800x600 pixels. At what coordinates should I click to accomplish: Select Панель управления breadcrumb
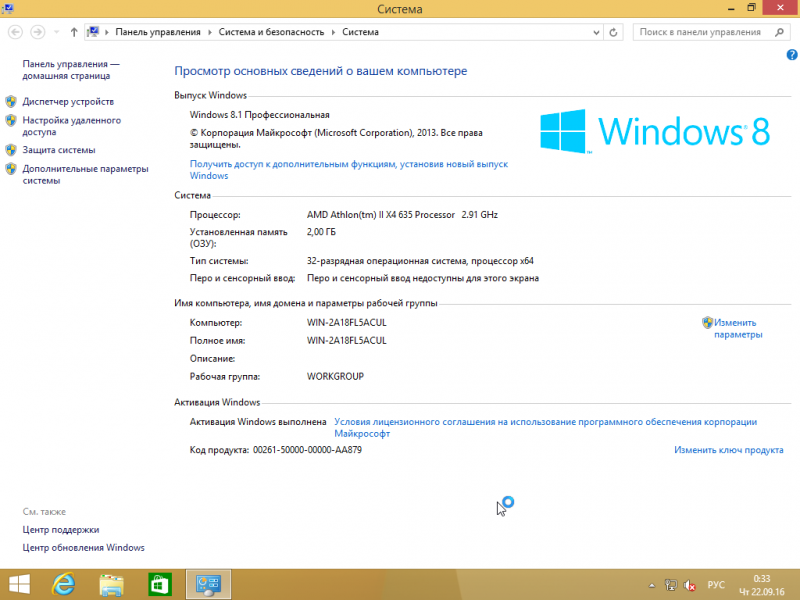coord(158,32)
